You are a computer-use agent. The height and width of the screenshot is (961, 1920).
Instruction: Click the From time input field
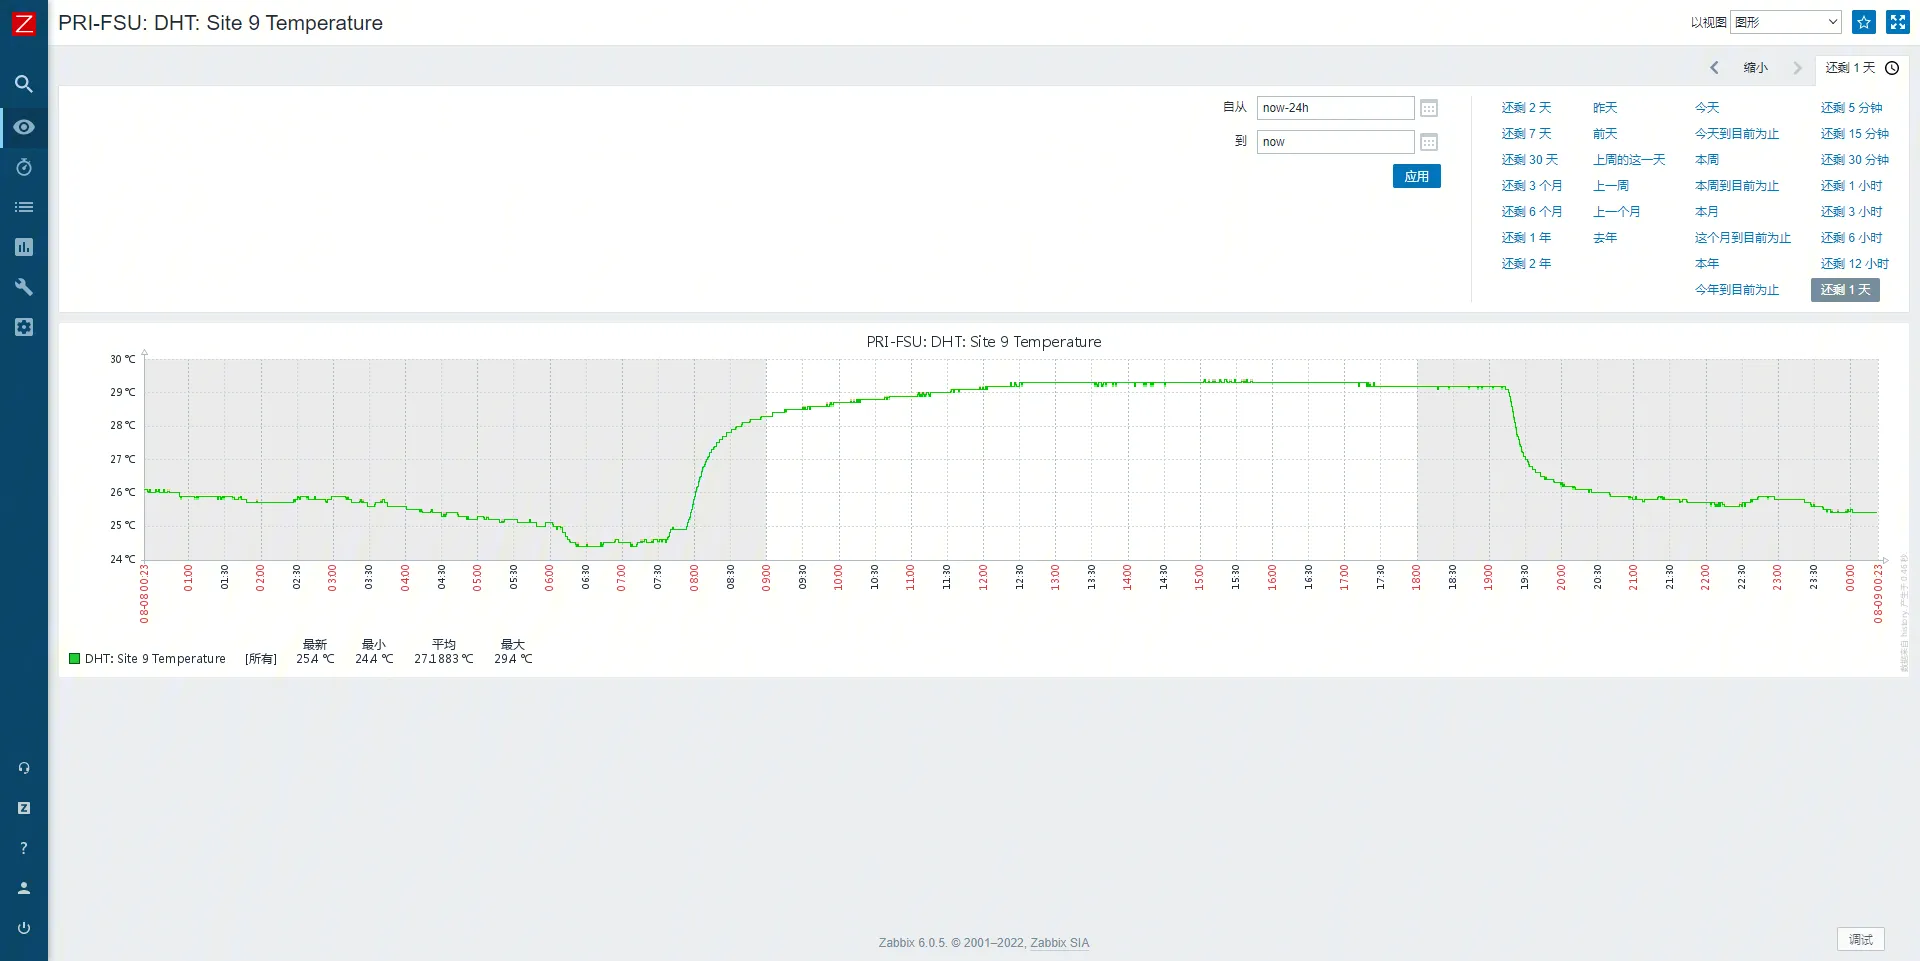tap(1335, 108)
